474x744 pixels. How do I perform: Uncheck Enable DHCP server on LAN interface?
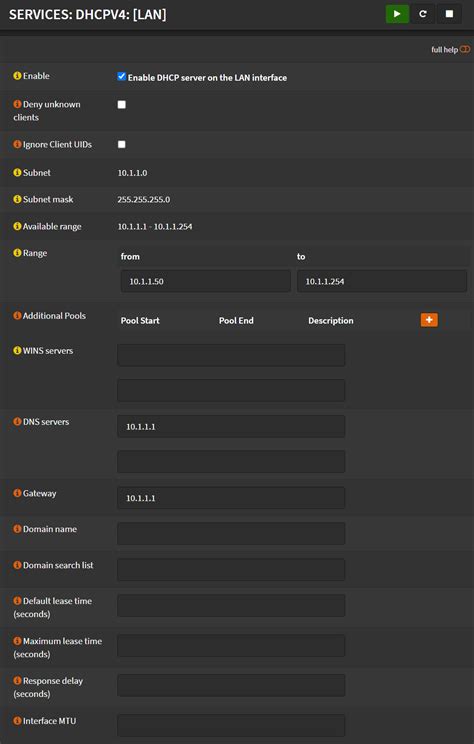pos(121,76)
